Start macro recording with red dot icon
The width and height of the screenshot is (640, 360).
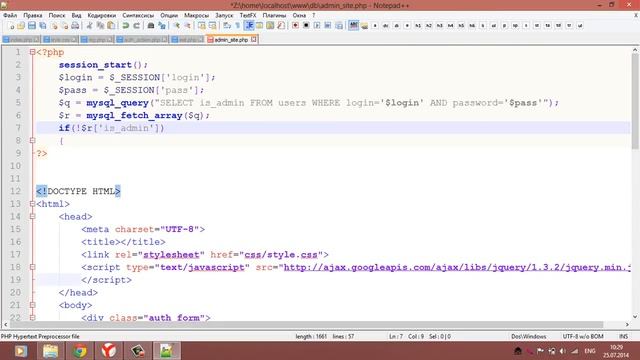point(295,26)
